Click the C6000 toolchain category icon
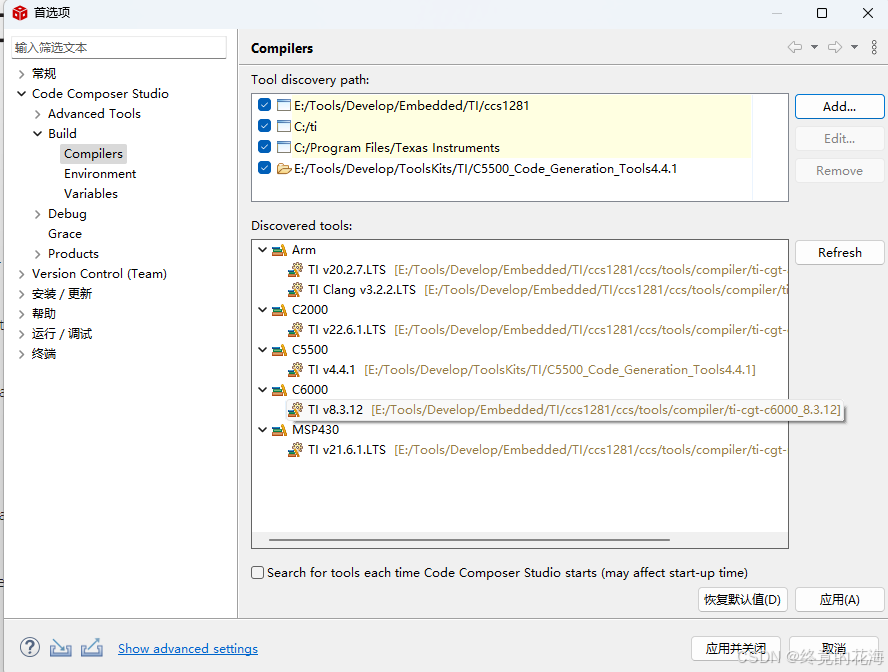888x672 pixels. coord(279,390)
